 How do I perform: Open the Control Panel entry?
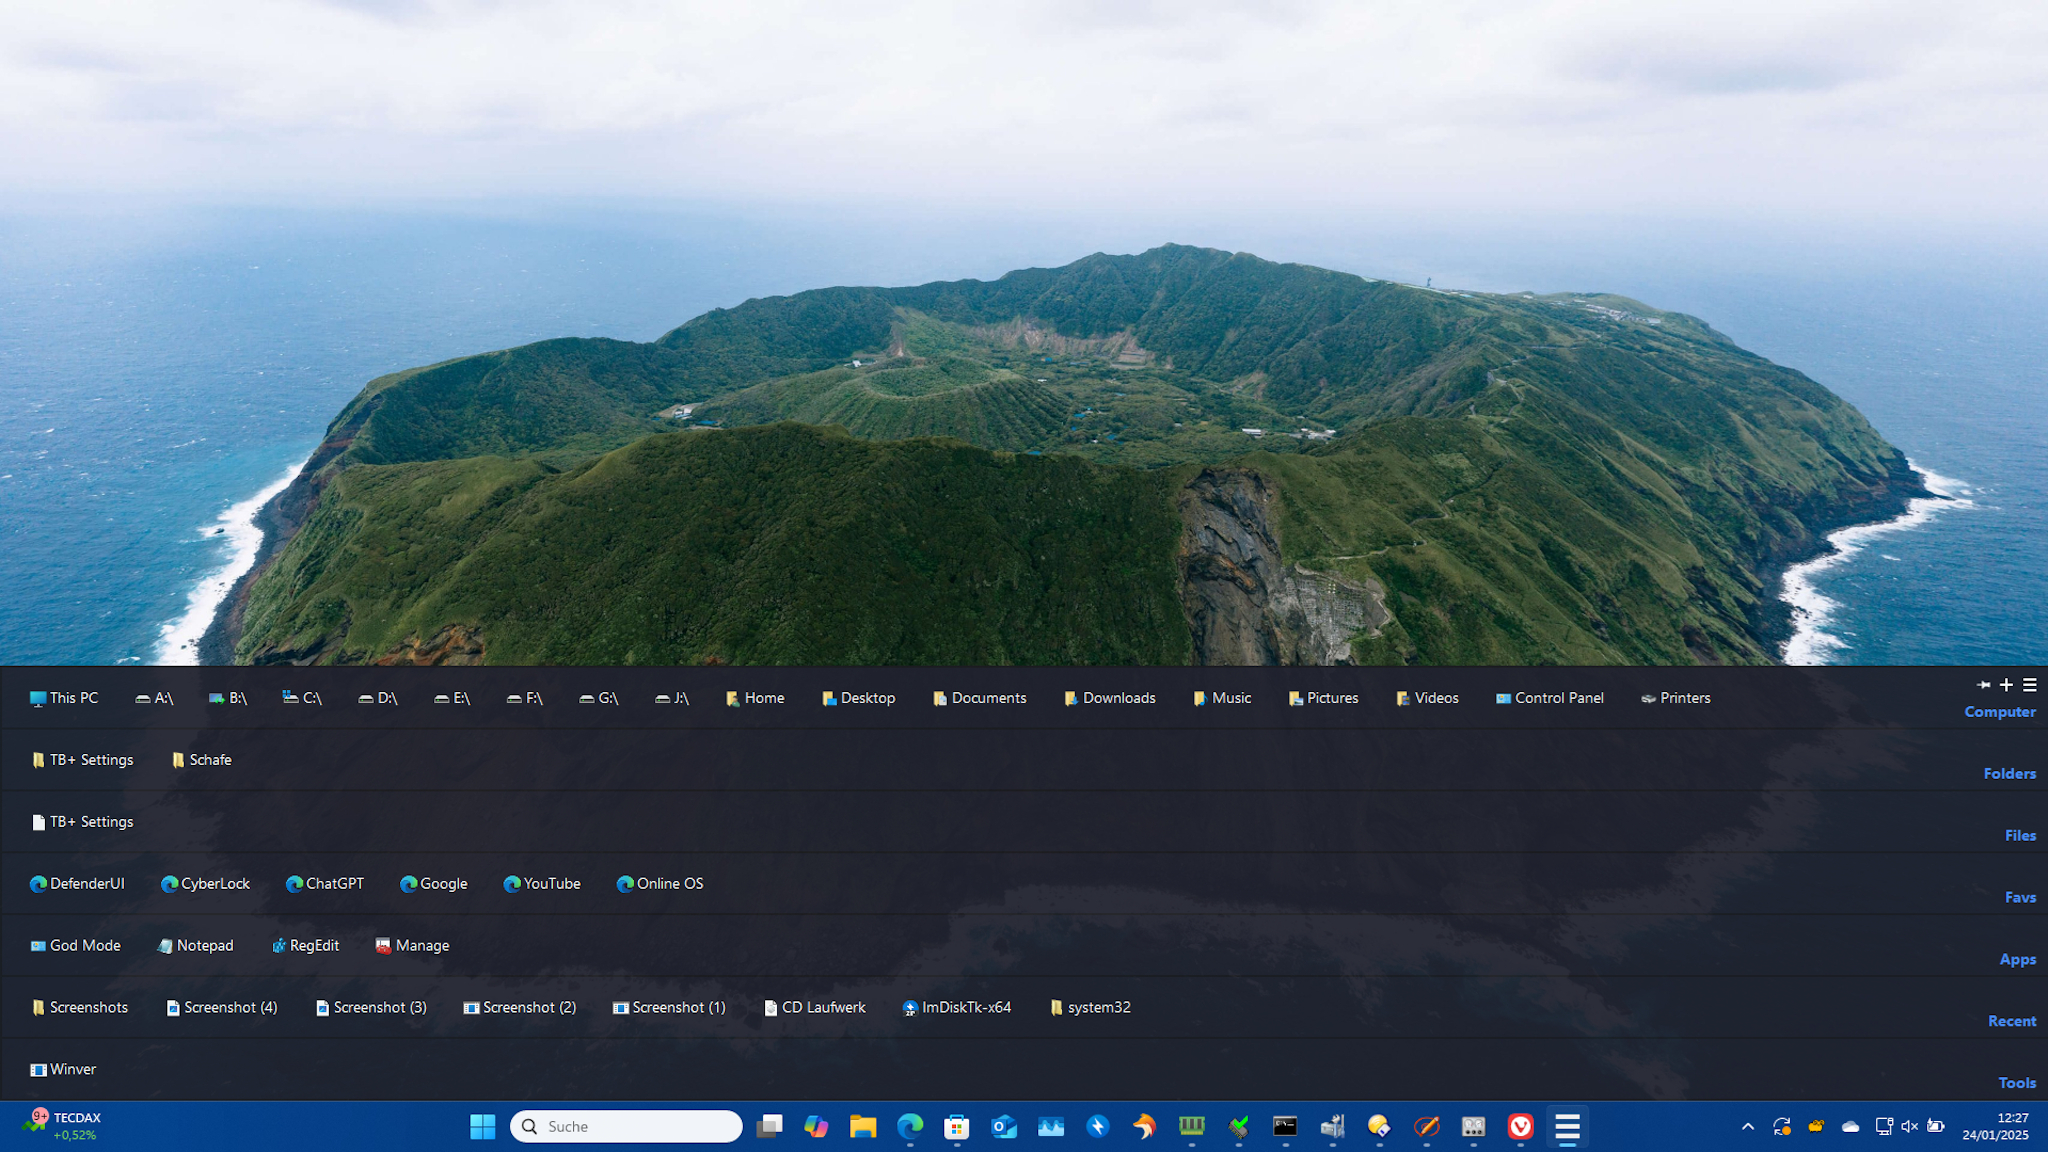click(1549, 698)
